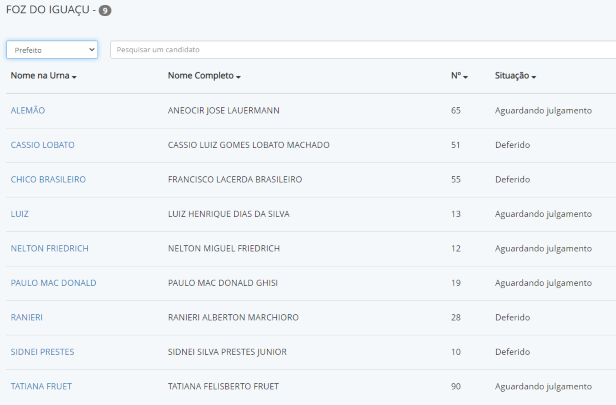Open candidate TATIANA FRUET link

(41, 386)
